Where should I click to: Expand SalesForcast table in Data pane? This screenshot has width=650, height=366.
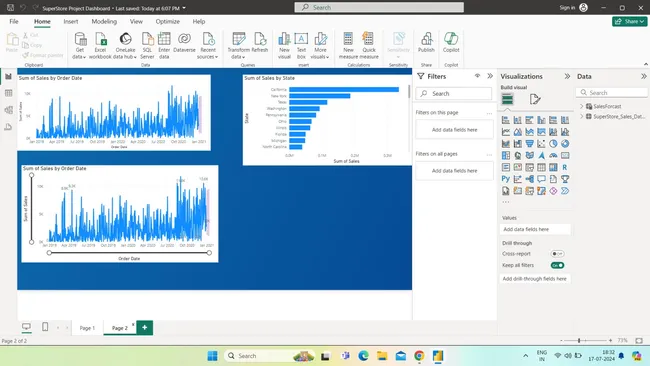click(x=582, y=107)
